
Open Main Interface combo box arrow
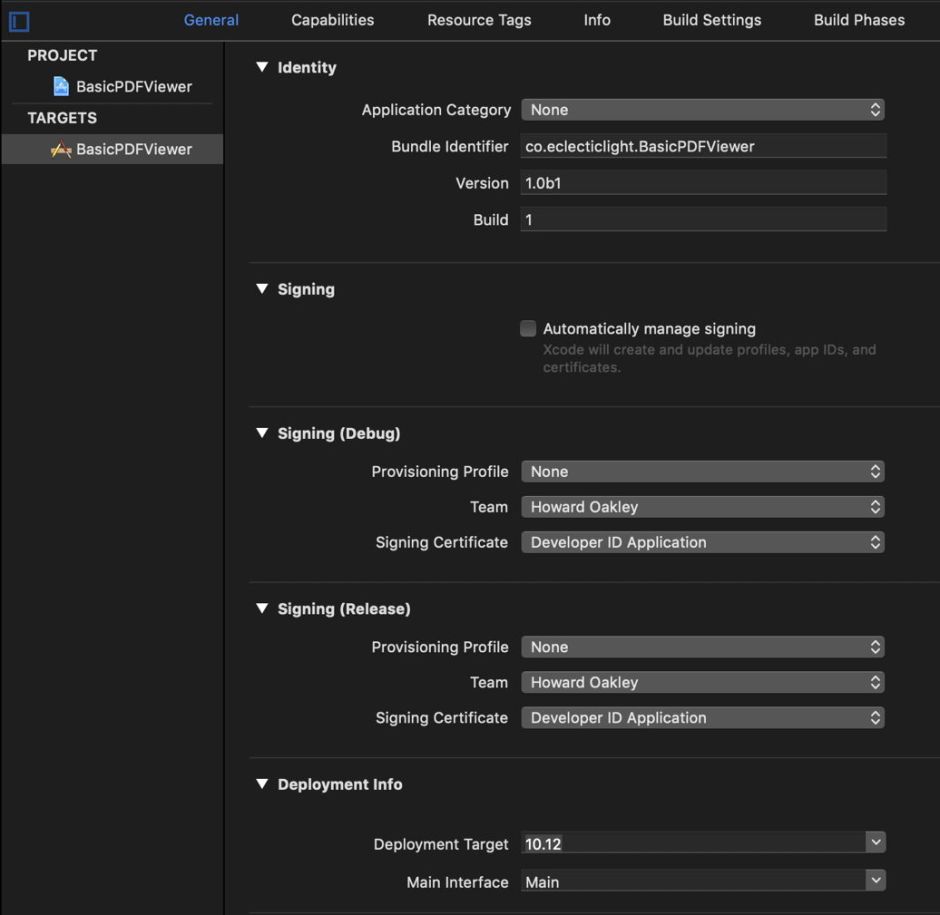click(x=876, y=881)
